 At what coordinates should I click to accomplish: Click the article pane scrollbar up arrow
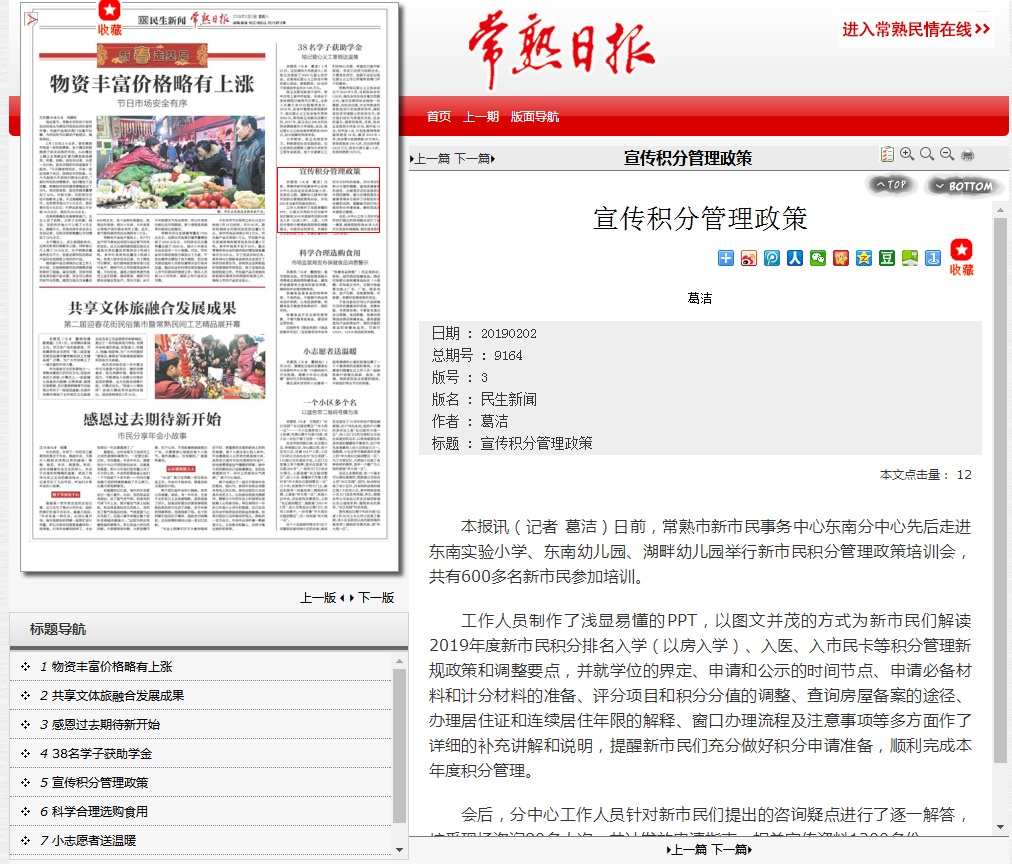click(x=1000, y=210)
